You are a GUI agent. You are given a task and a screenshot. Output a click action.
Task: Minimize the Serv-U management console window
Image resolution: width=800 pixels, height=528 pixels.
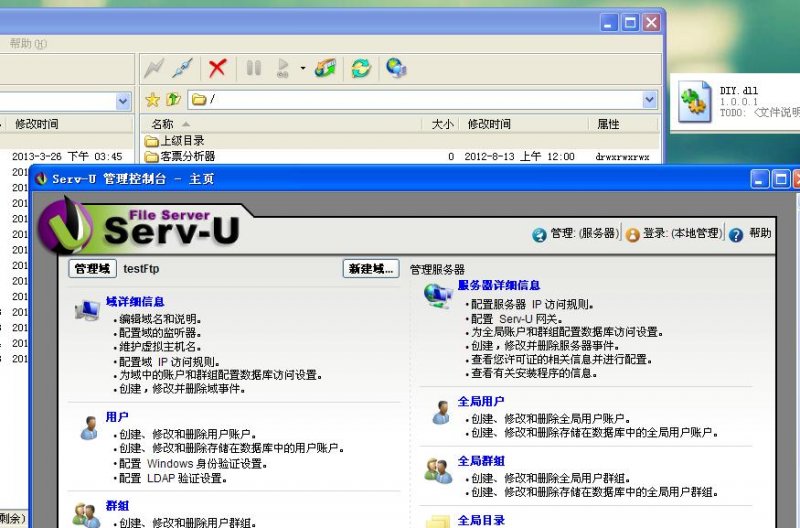pyautogui.click(x=759, y=179)
